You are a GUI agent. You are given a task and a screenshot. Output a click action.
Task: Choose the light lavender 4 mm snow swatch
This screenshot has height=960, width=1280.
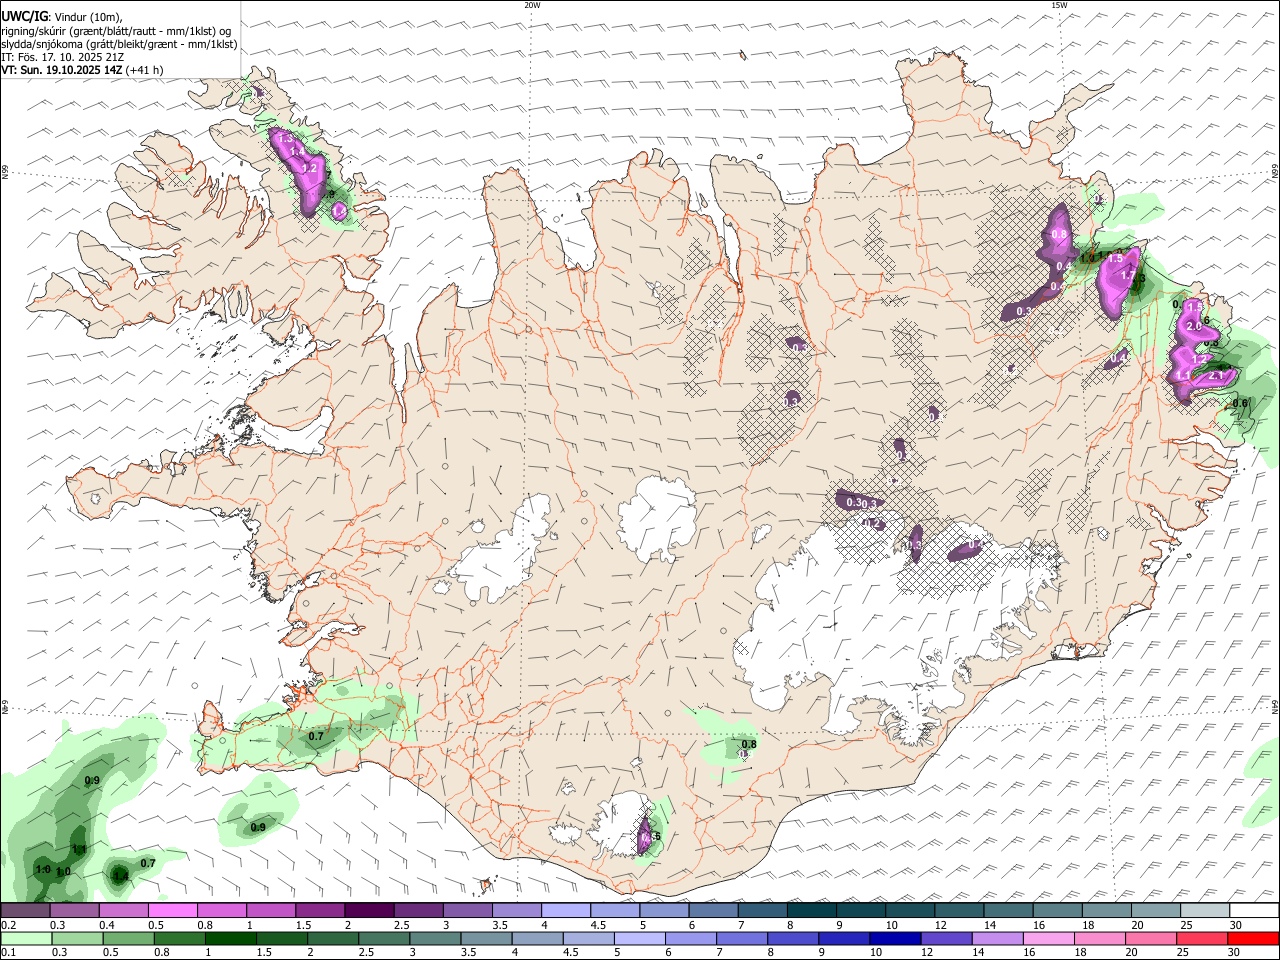[x=565, y=910]
